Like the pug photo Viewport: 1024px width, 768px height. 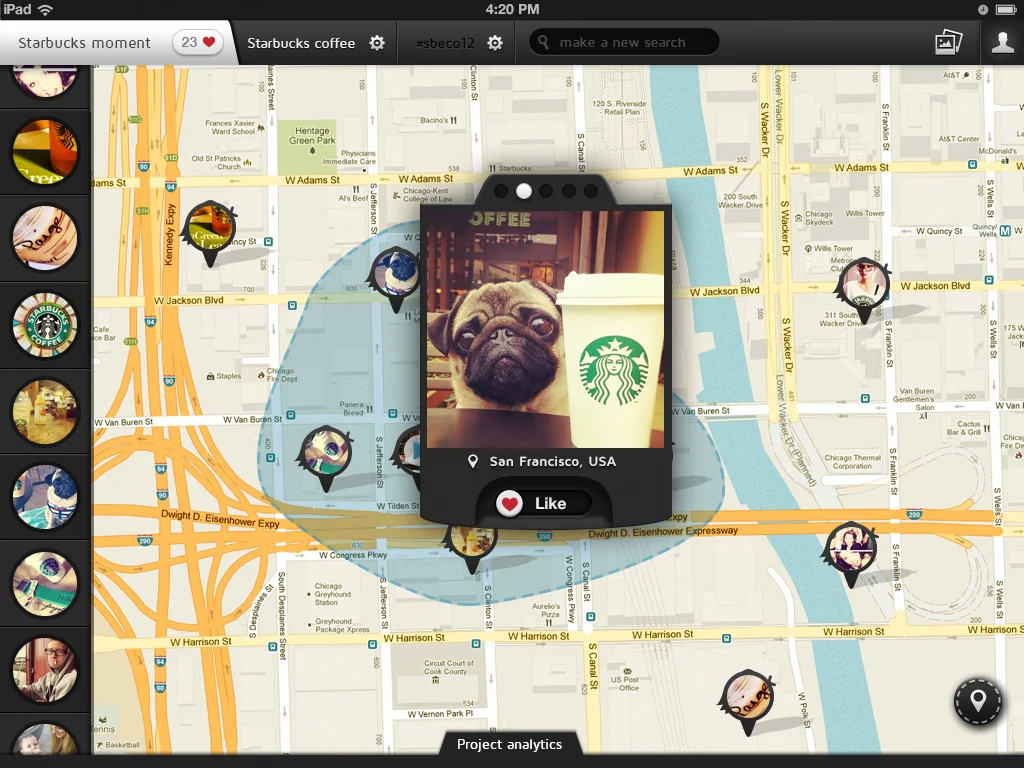543,504
